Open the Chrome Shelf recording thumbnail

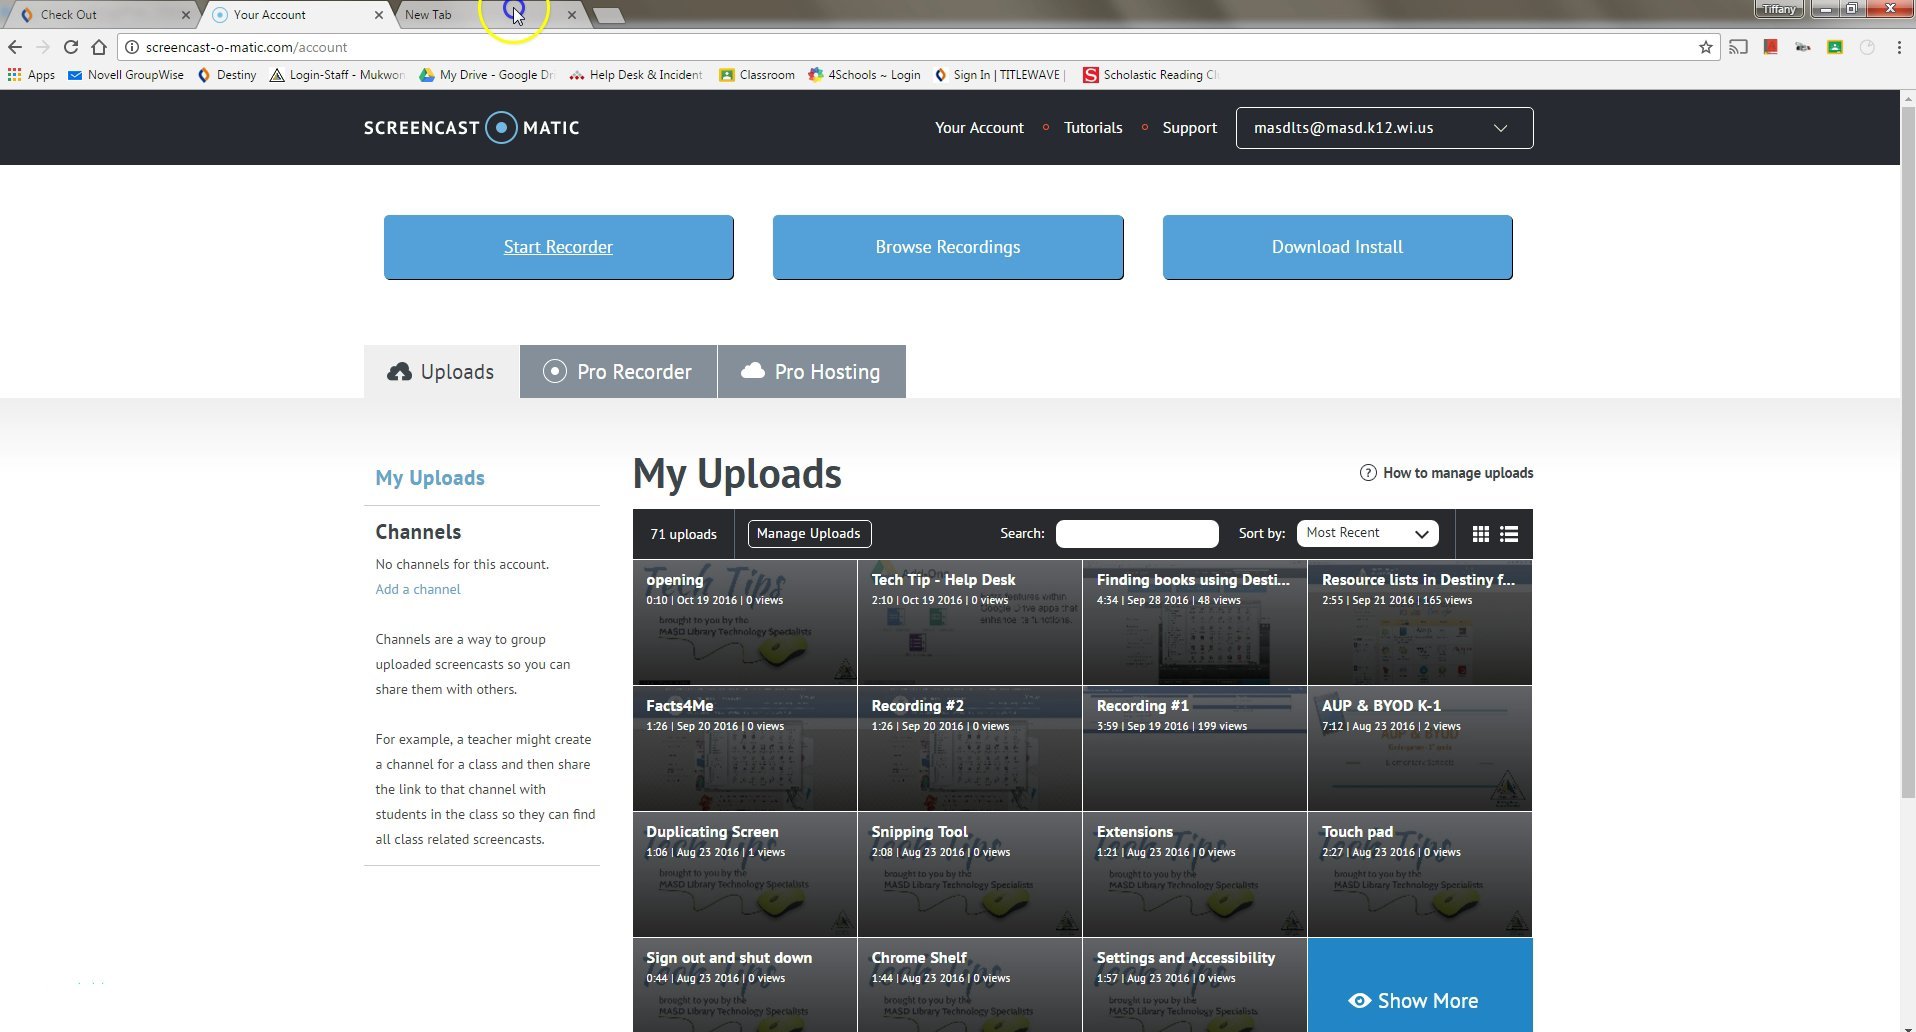point(970,985)
